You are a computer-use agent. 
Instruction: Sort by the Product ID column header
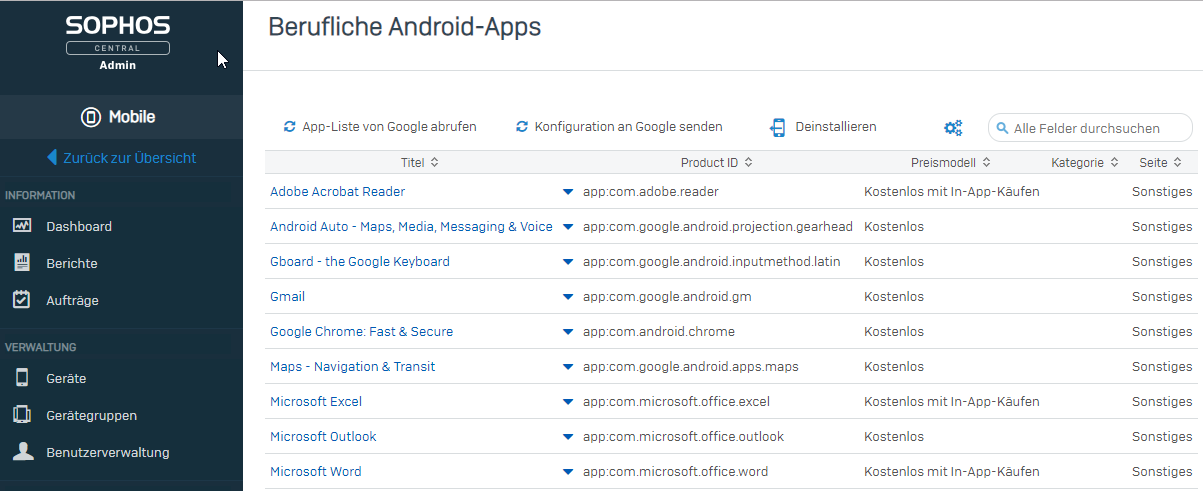point(716,162)
